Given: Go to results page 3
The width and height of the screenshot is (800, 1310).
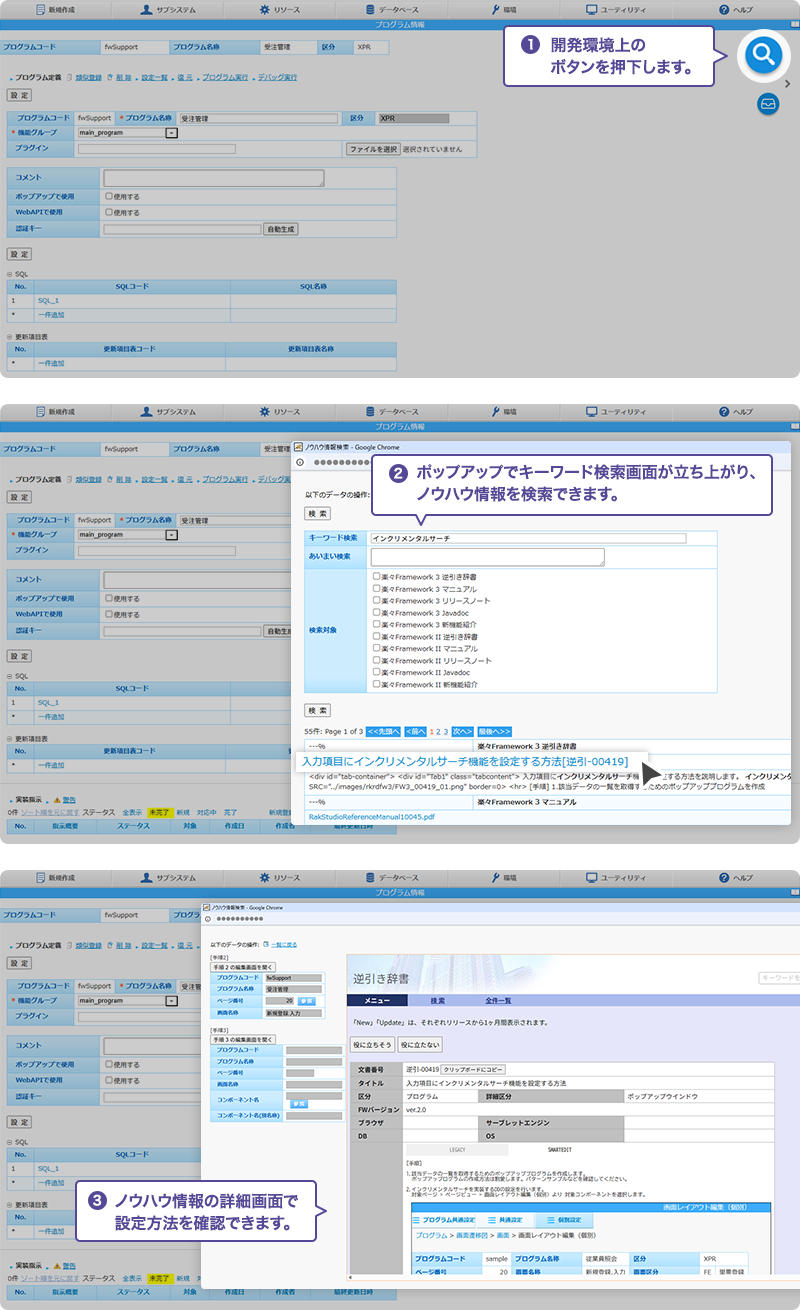Looking at the screenshot, I should (x=447, y=732).
